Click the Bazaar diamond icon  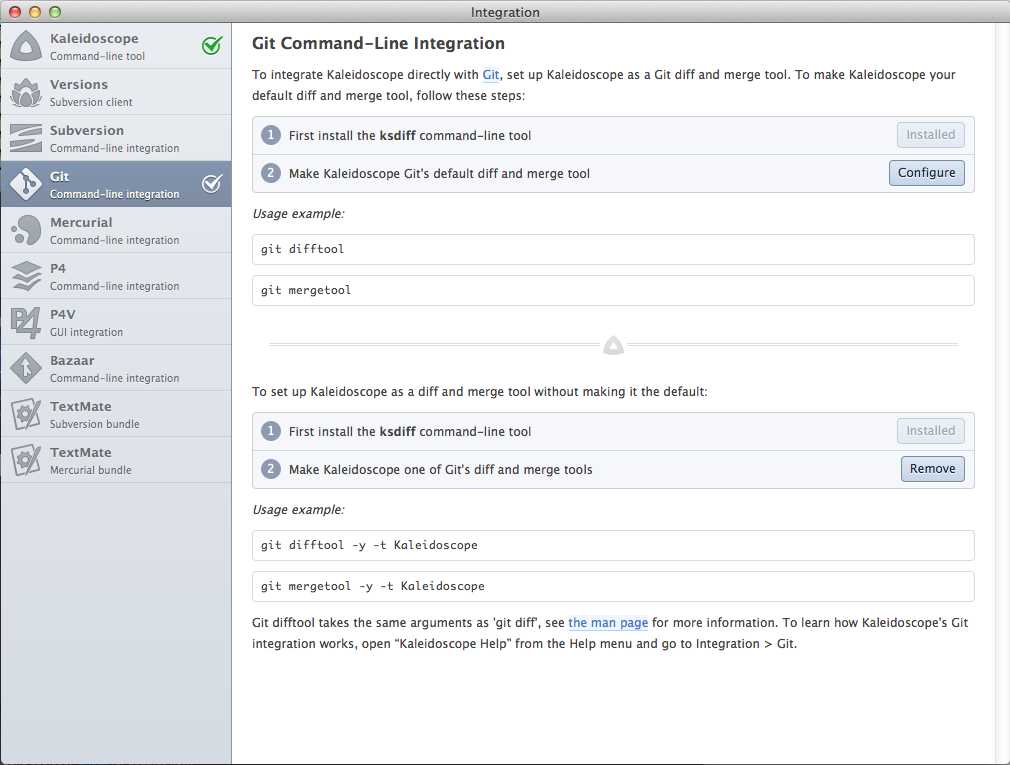coord(26,368)
